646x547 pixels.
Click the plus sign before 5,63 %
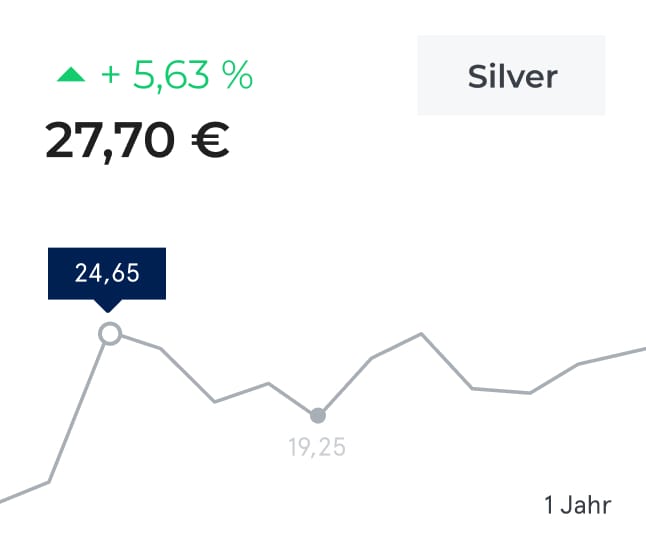[x=112, y=77]
